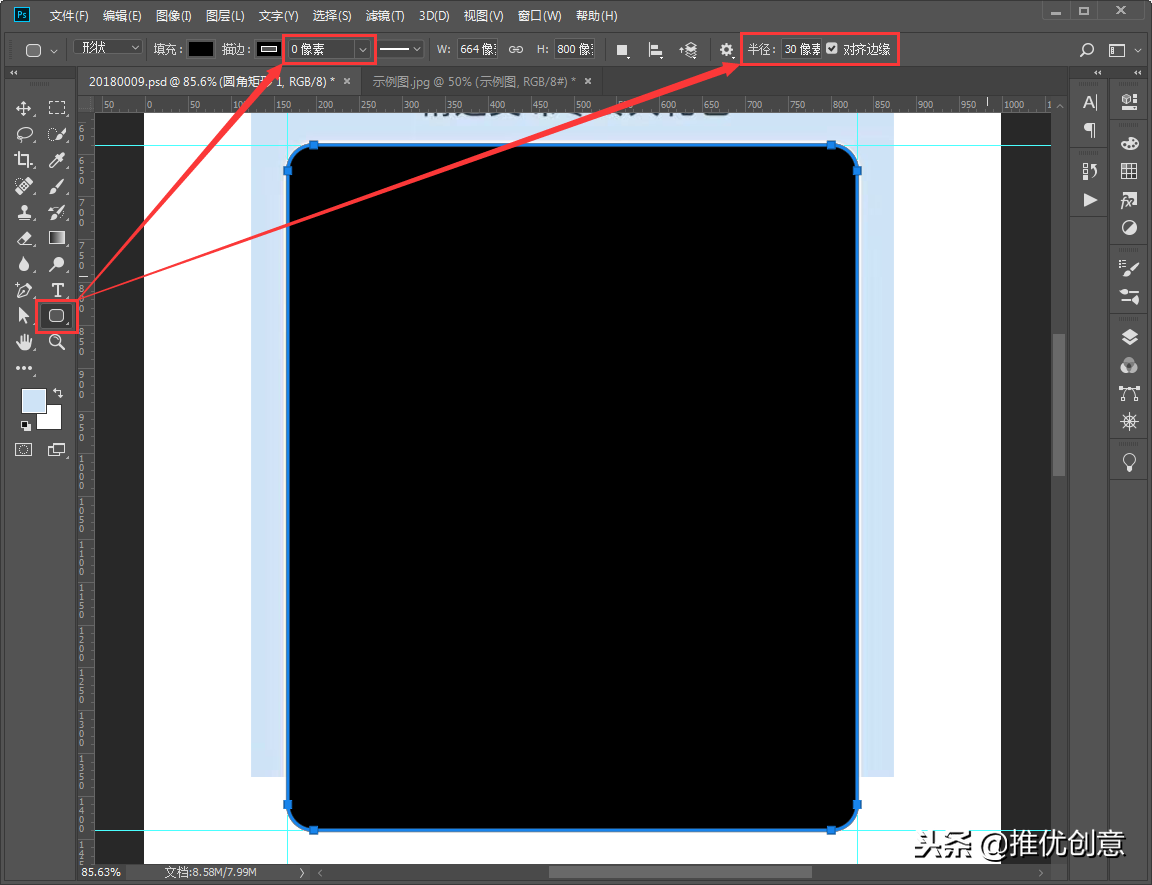
Task: Swap foreground and background colors
Action: pos(58,393)
